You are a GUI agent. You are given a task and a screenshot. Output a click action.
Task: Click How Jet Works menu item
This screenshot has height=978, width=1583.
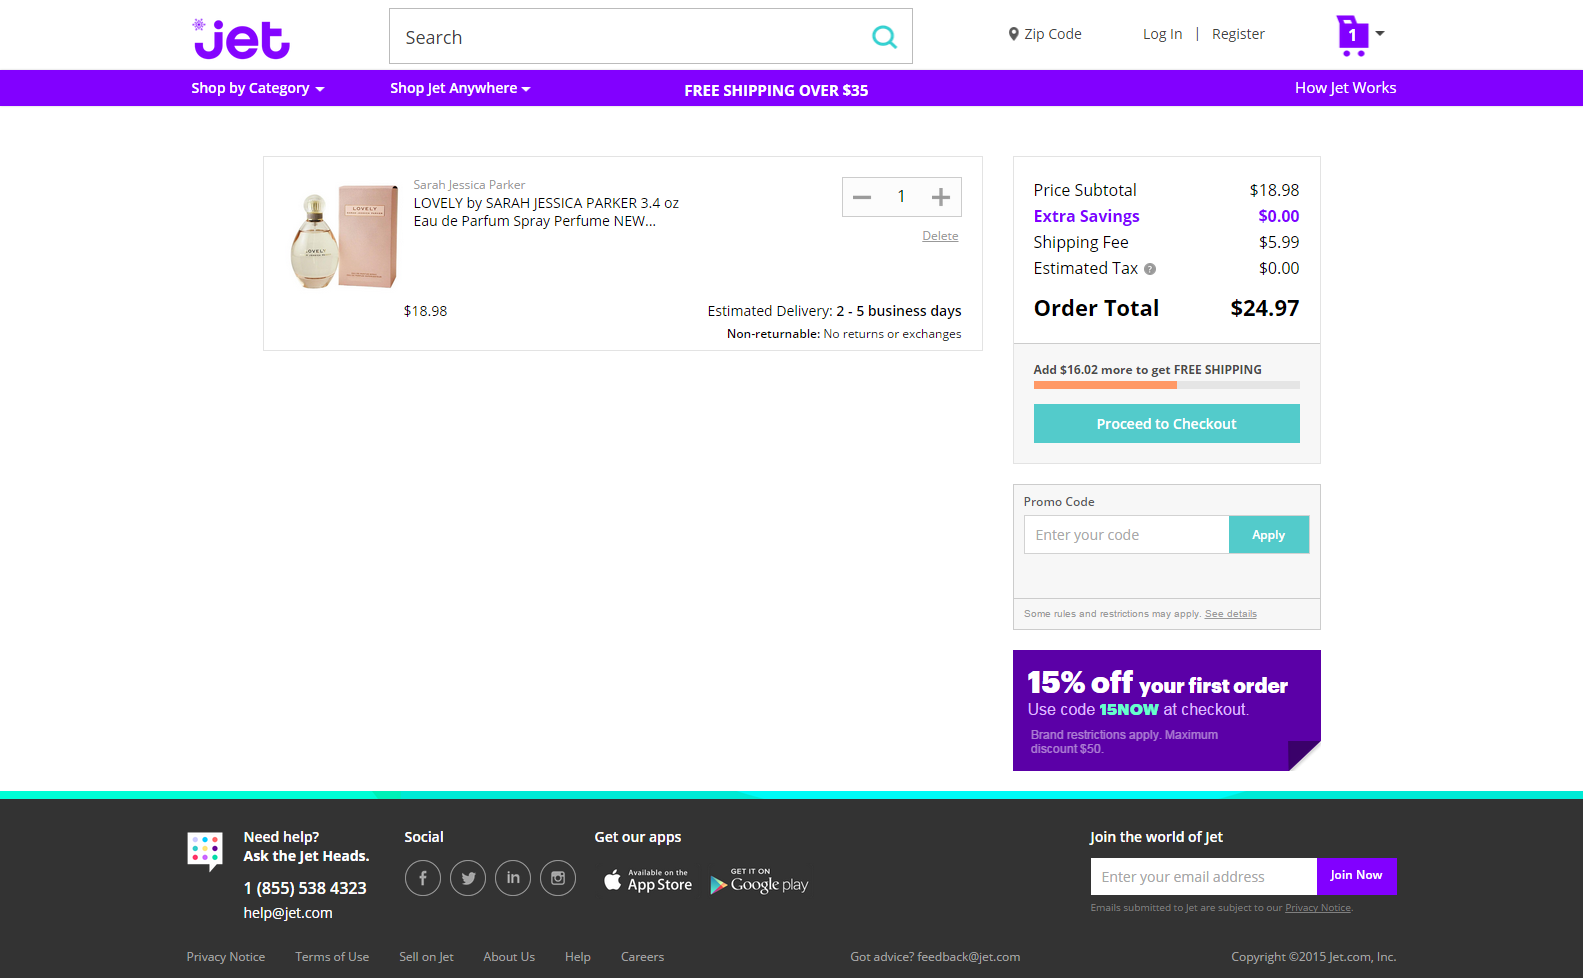[x=1345, y=88]
